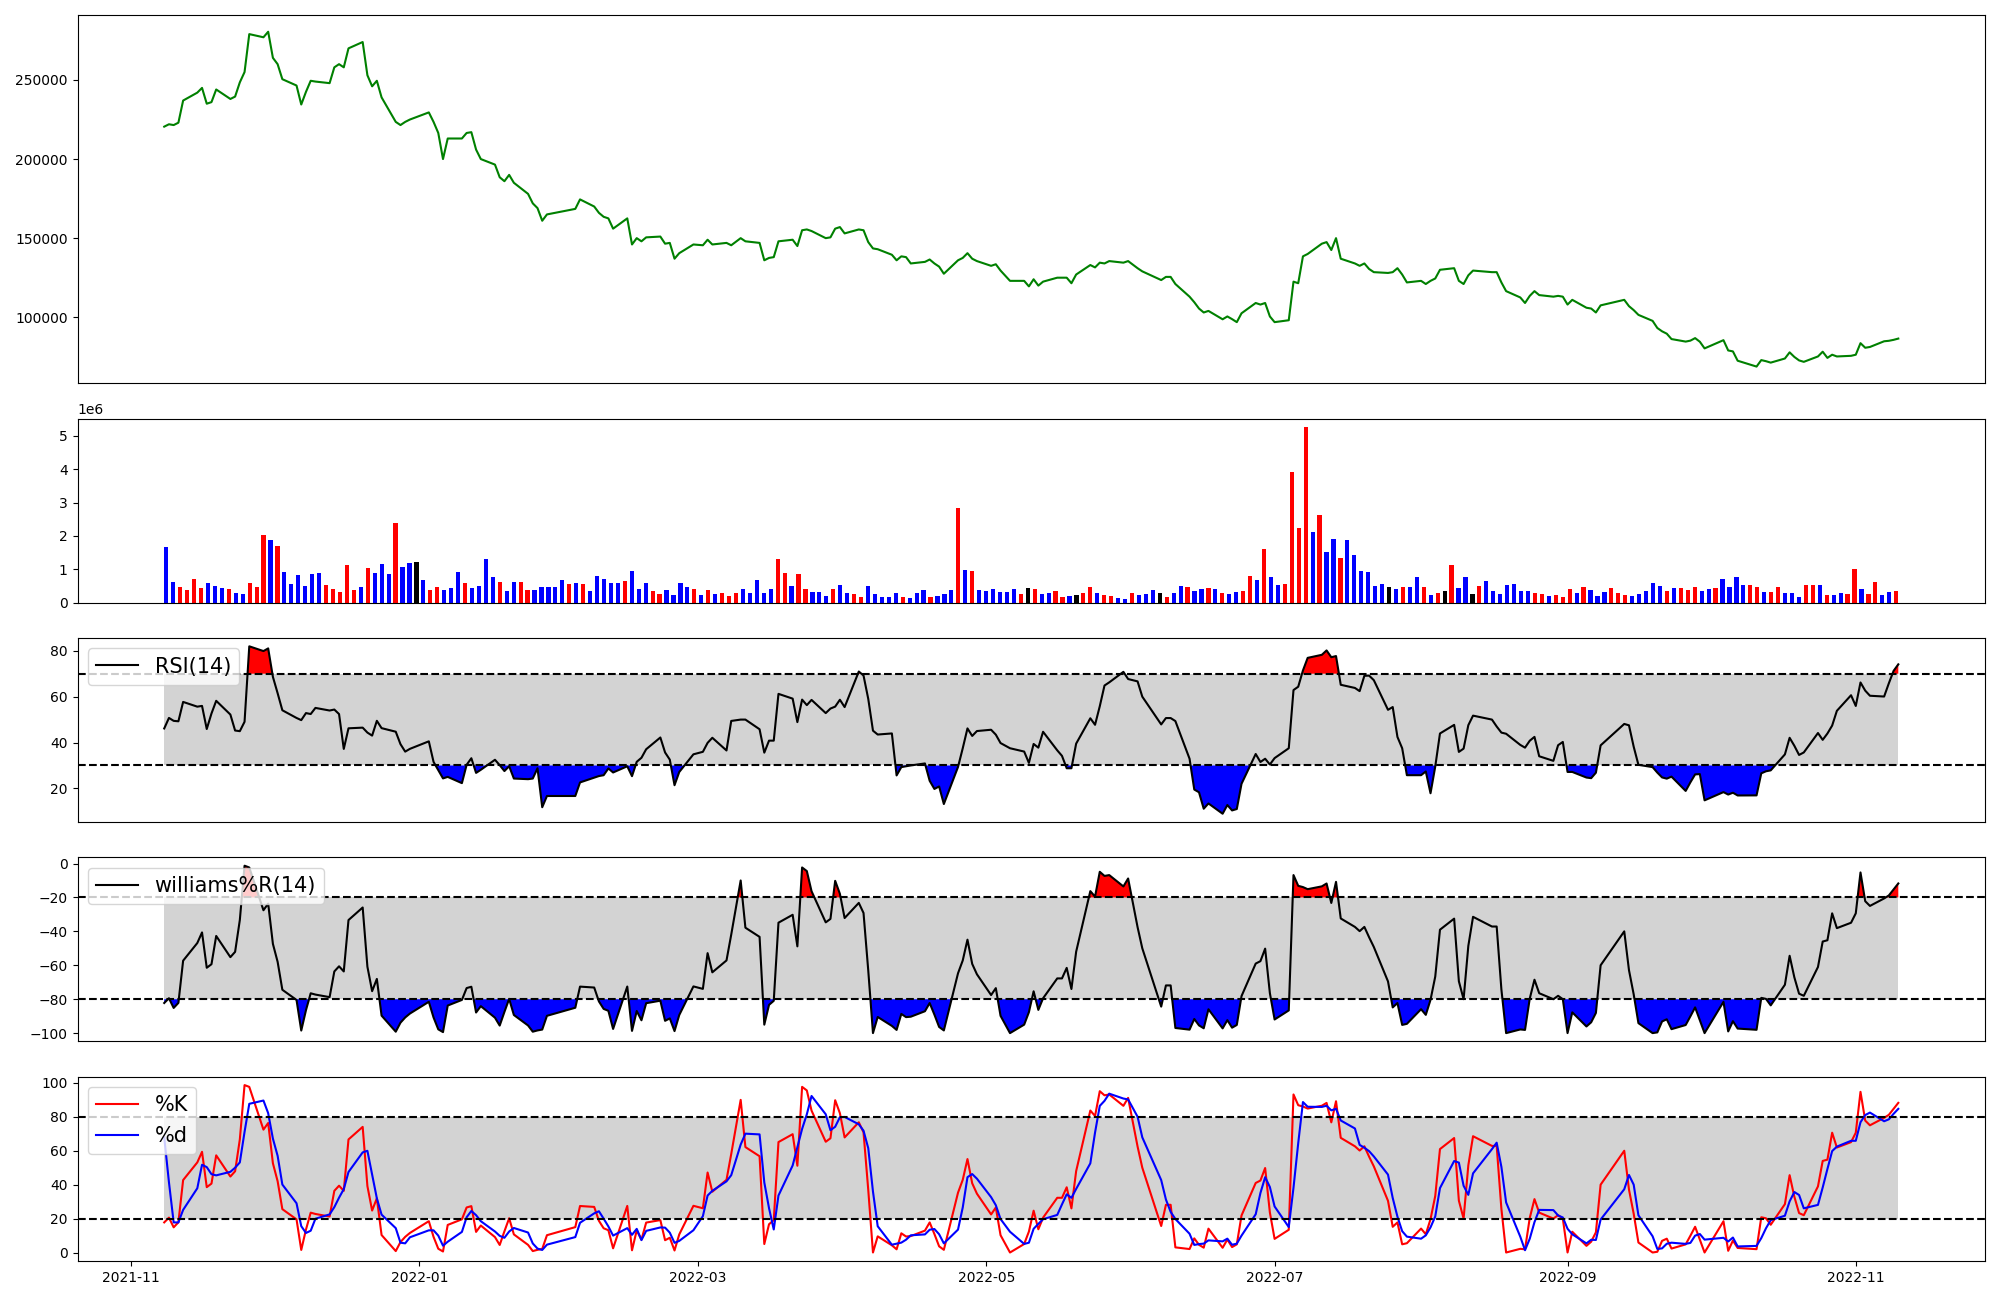Click the tallest red volume bar
The height and width of the screenshot is (1300, 2000).
pos(1305,515)
